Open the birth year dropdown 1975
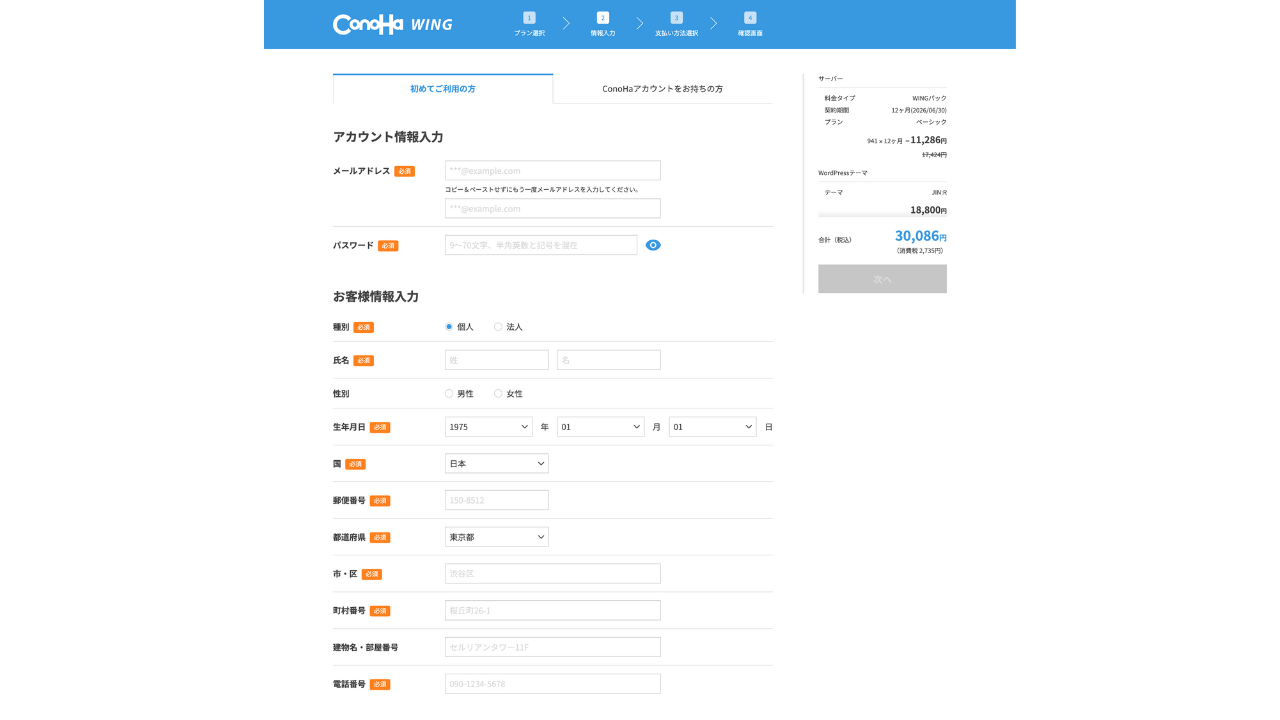This screenshot has width=1280, height=720. (489, 427)
